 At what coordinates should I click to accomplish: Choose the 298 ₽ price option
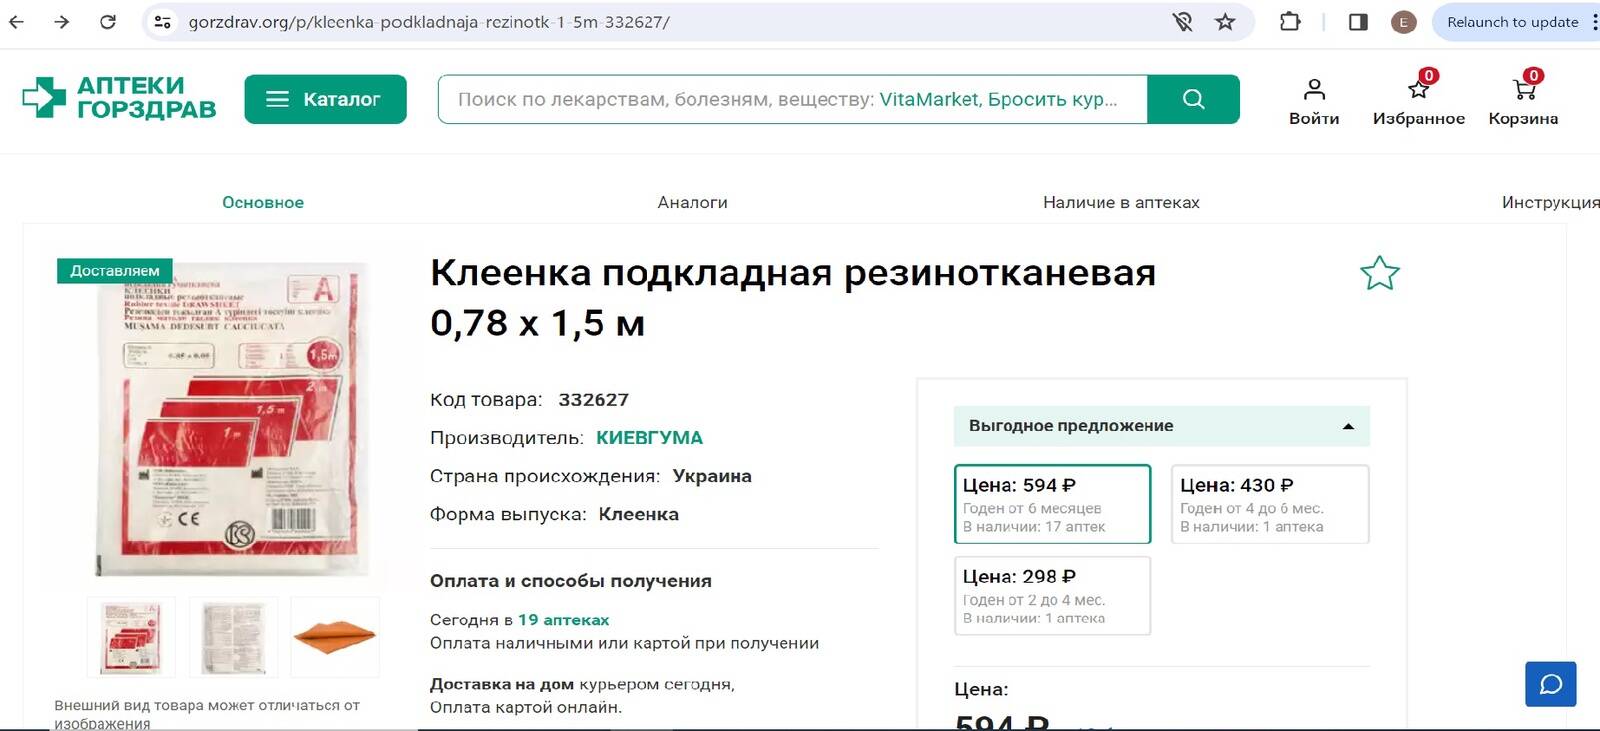(1052, 595)
